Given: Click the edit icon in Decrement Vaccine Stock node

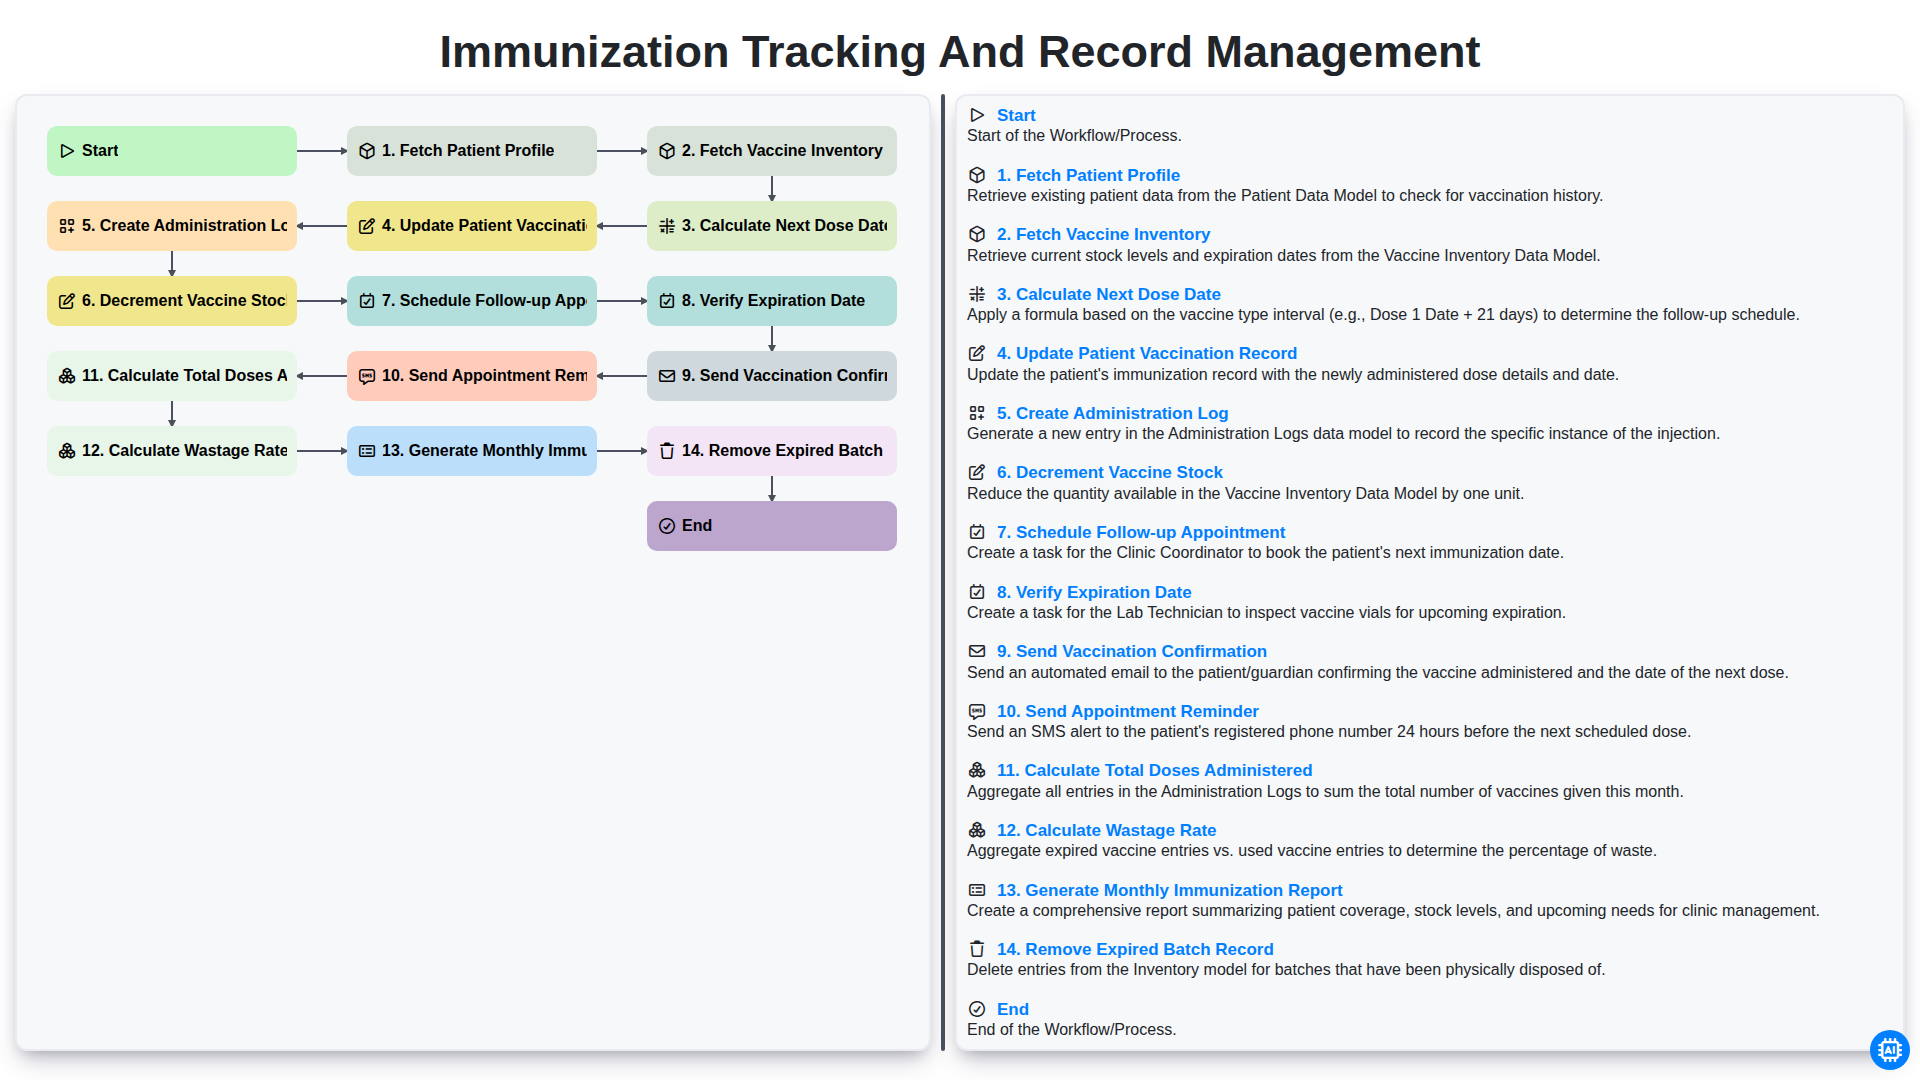Looking at the screenshot, I should pyautogui.click(x=67, y=301).
